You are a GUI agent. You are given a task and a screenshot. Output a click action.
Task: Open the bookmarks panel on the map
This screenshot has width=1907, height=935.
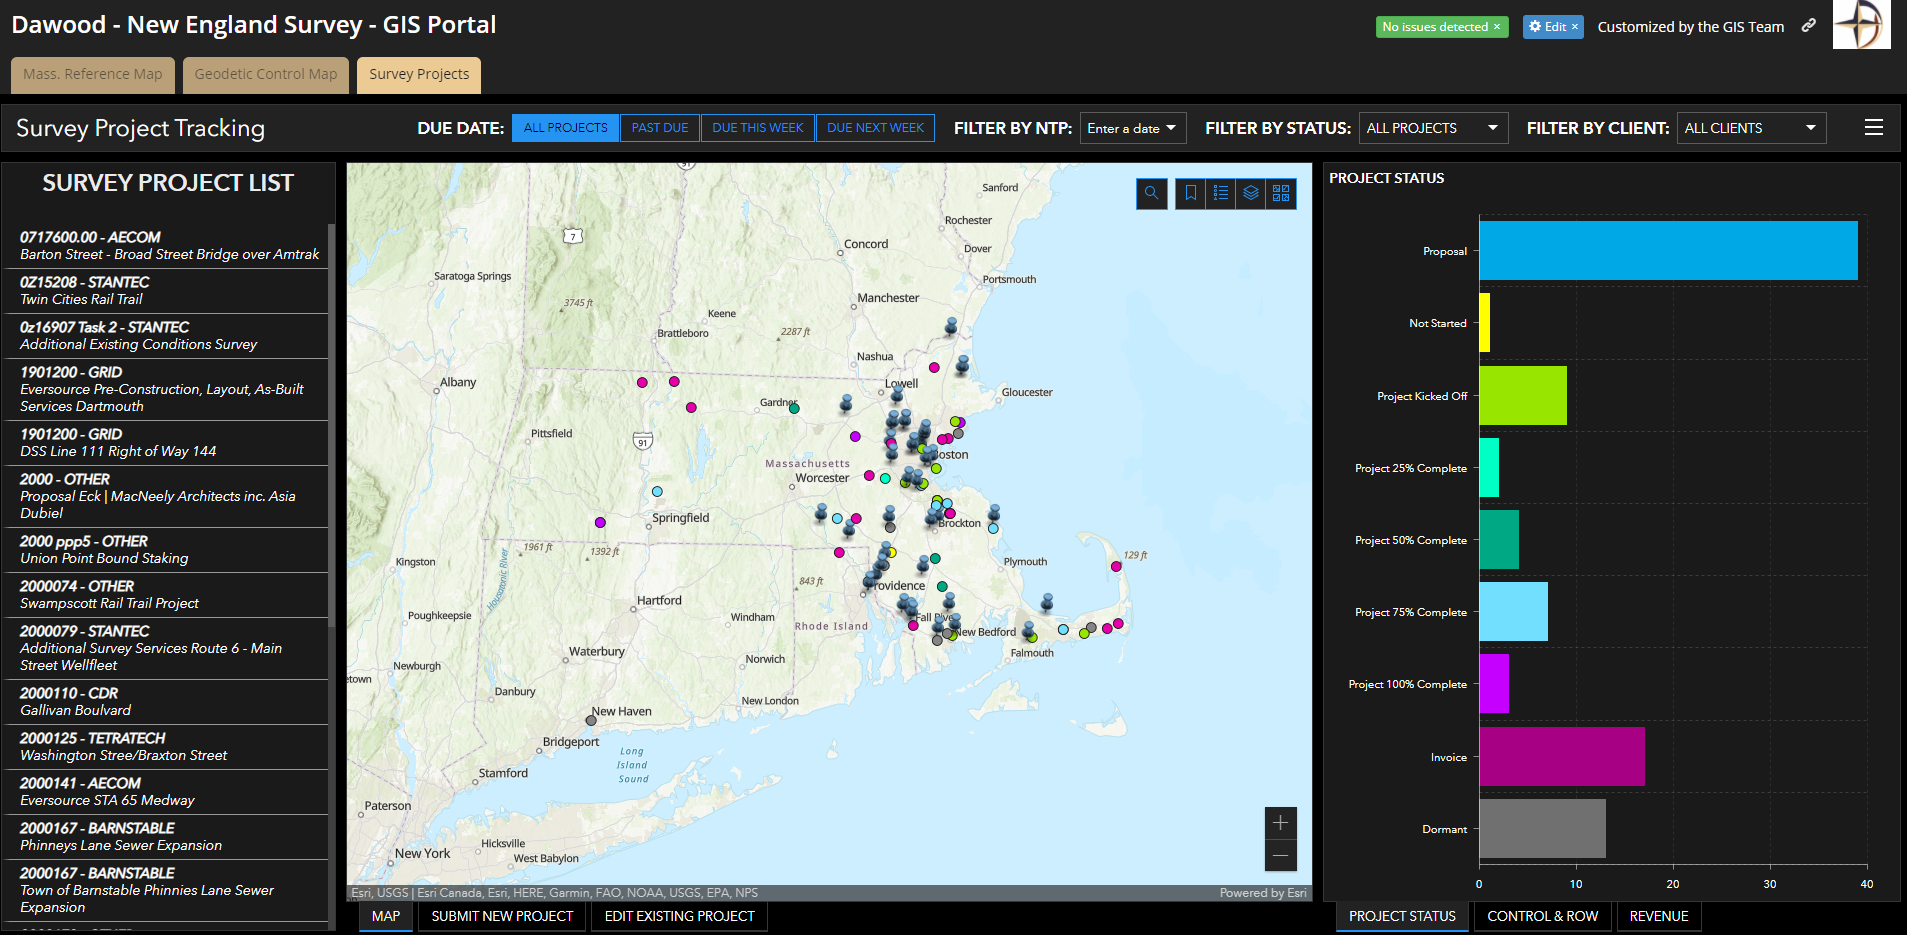(1190, 193)
